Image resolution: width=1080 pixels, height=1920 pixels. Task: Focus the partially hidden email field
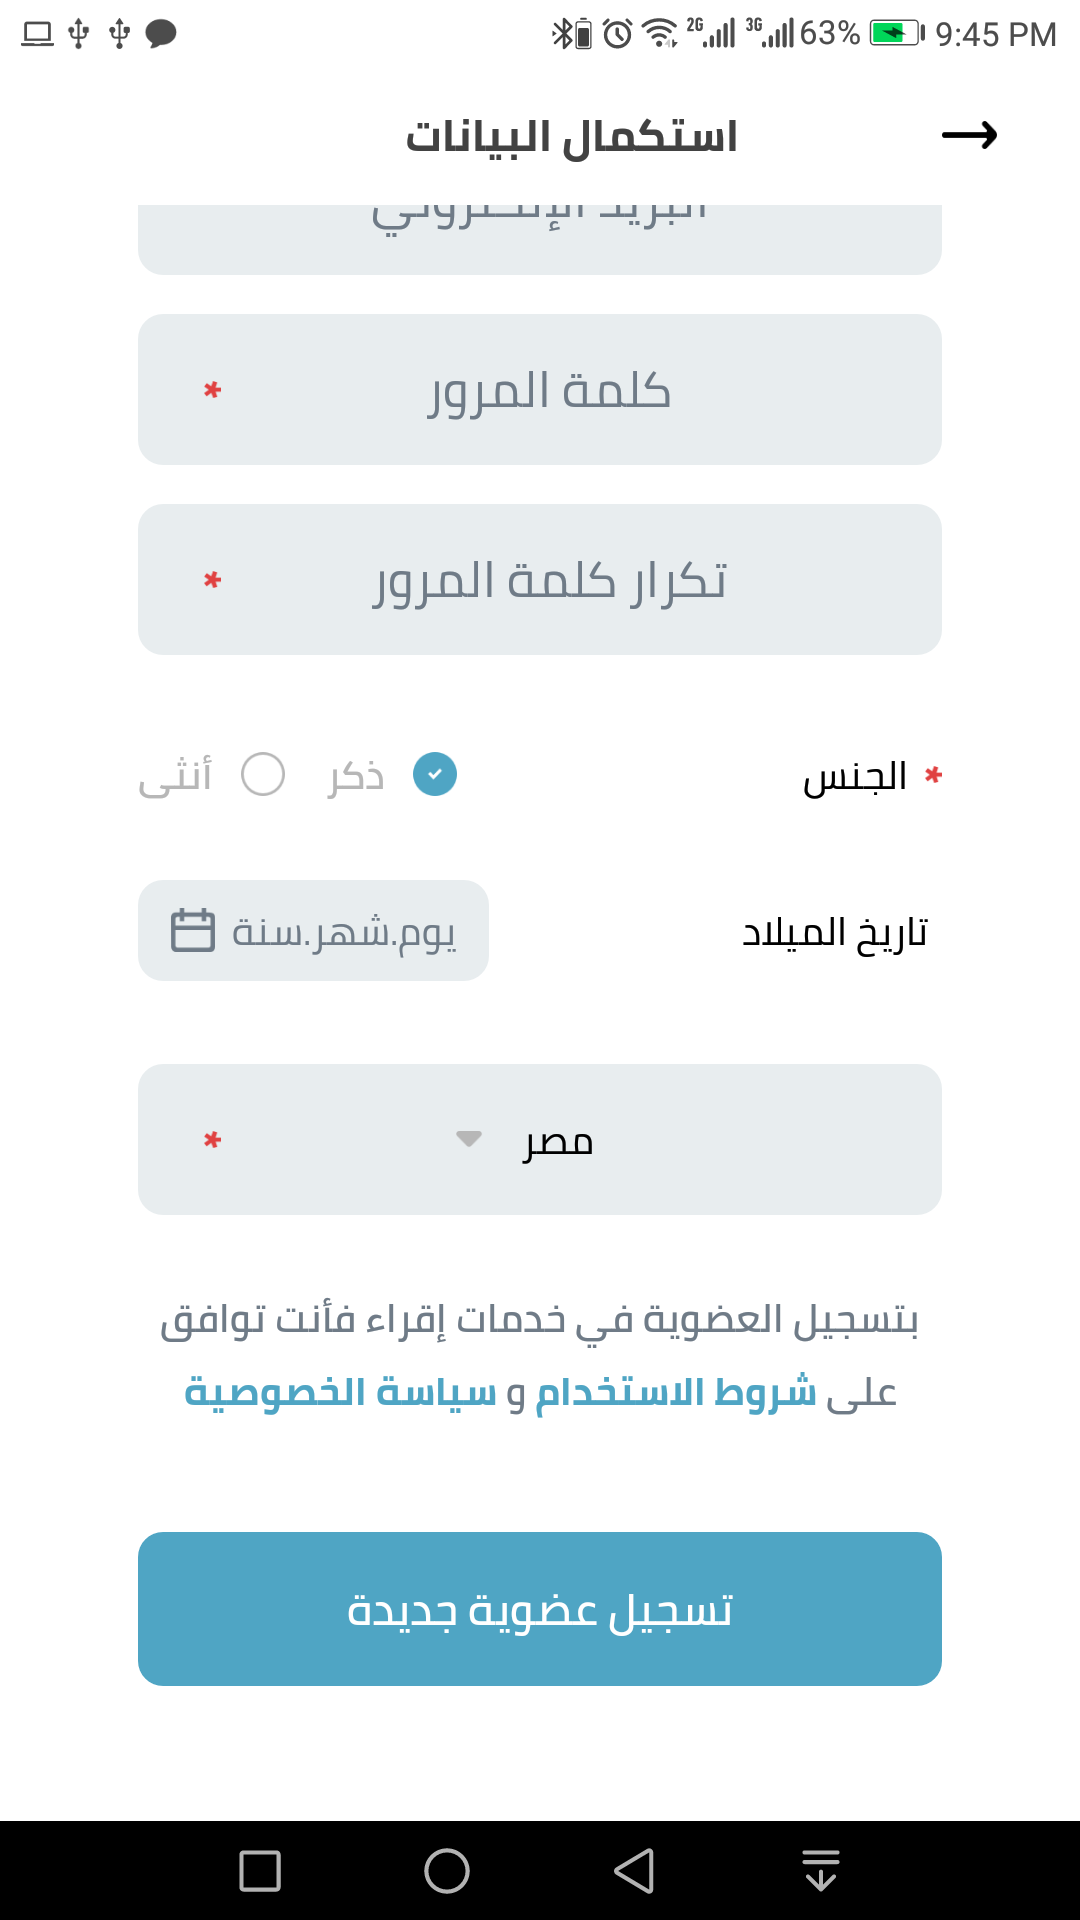pyautogui.click(x=540, y=240)
